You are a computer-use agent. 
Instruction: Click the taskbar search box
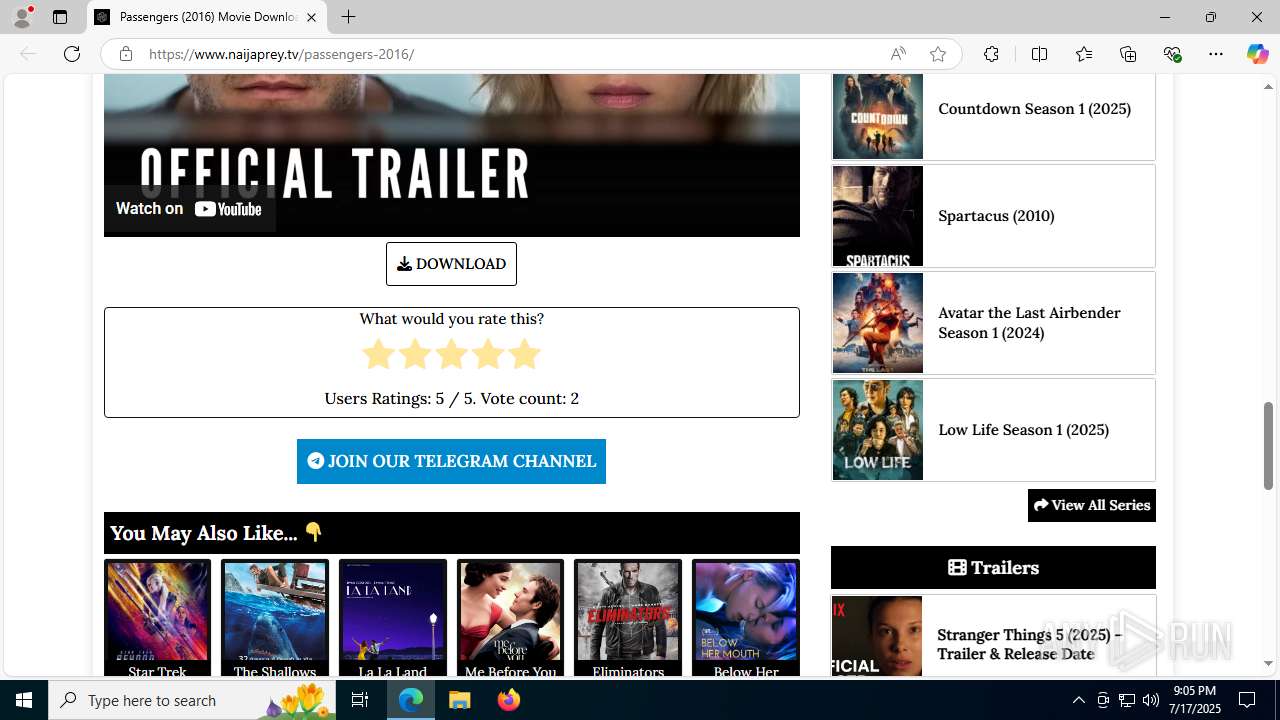(192, 700)
